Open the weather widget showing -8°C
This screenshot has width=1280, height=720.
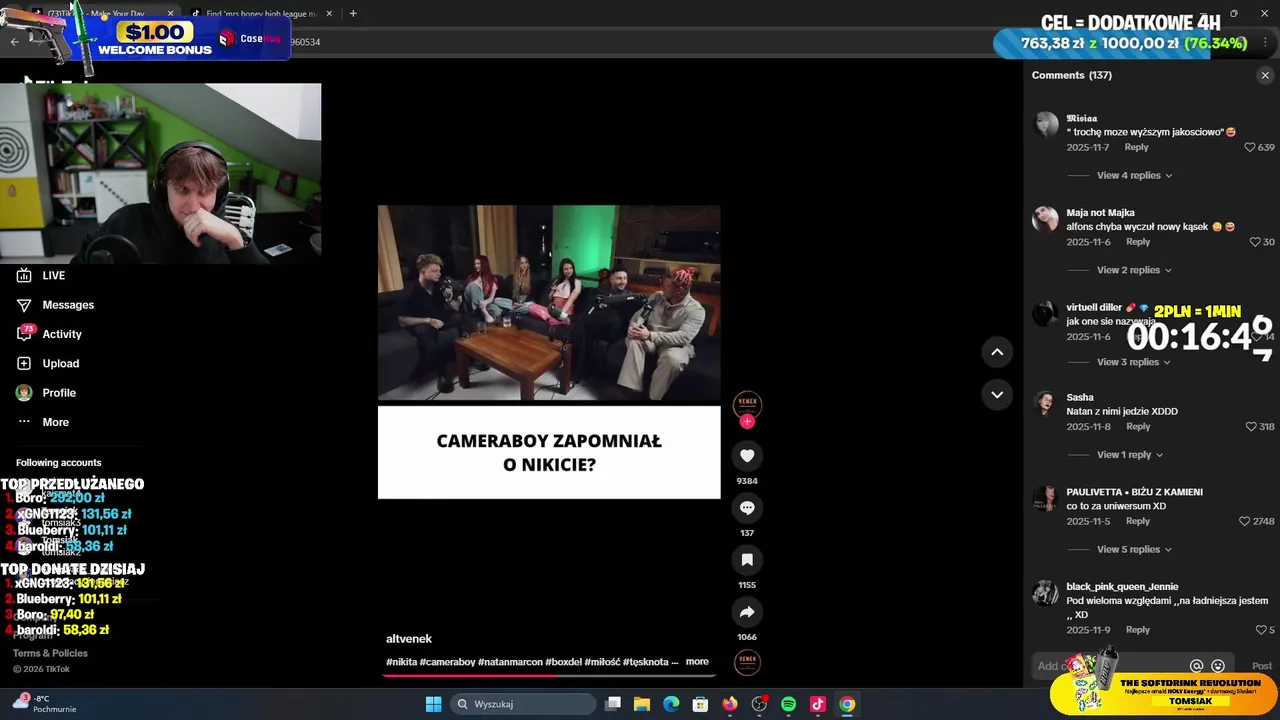click(x=45, y=704)
